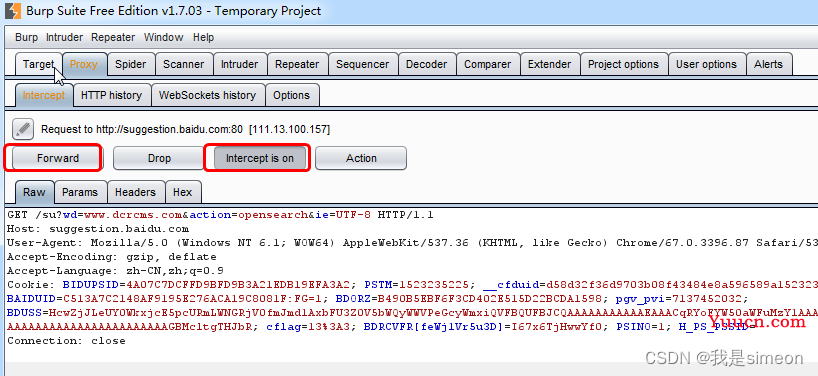Viewport: 818px width, 376px height.
Task: Click the Forward button
Action: point(57,158)
